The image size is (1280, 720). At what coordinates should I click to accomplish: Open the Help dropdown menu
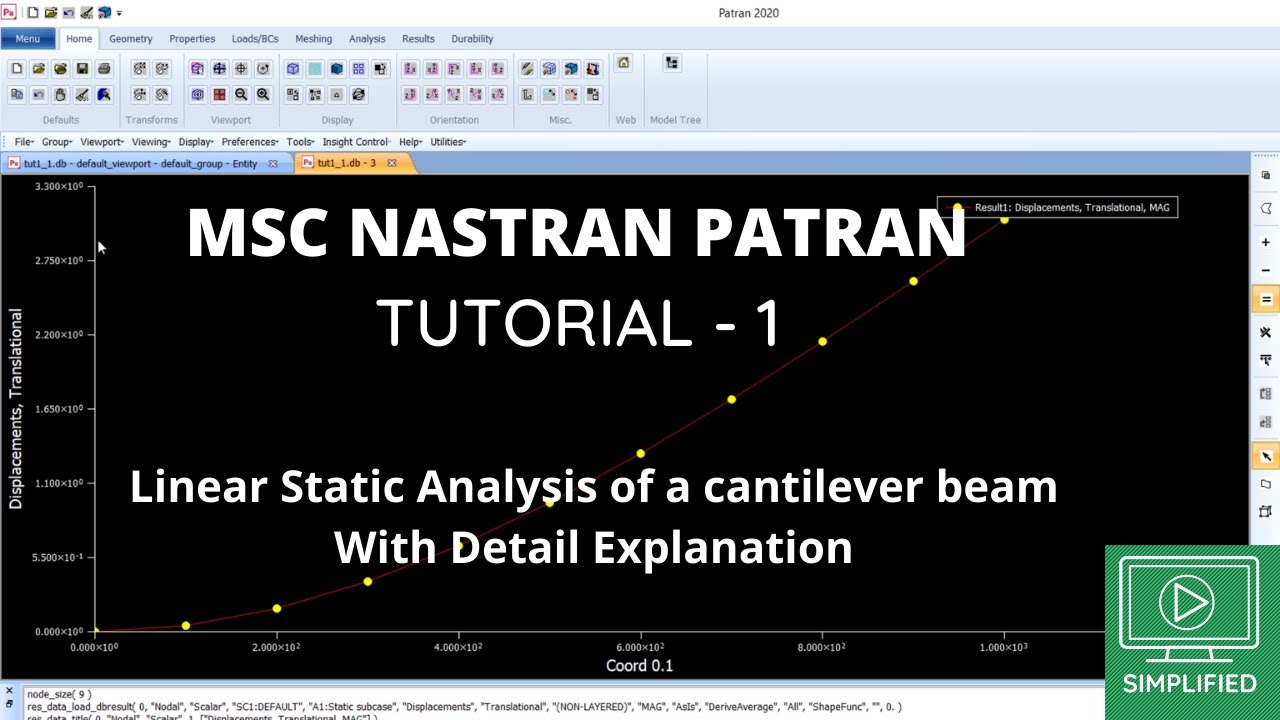(x=410, y=142)
